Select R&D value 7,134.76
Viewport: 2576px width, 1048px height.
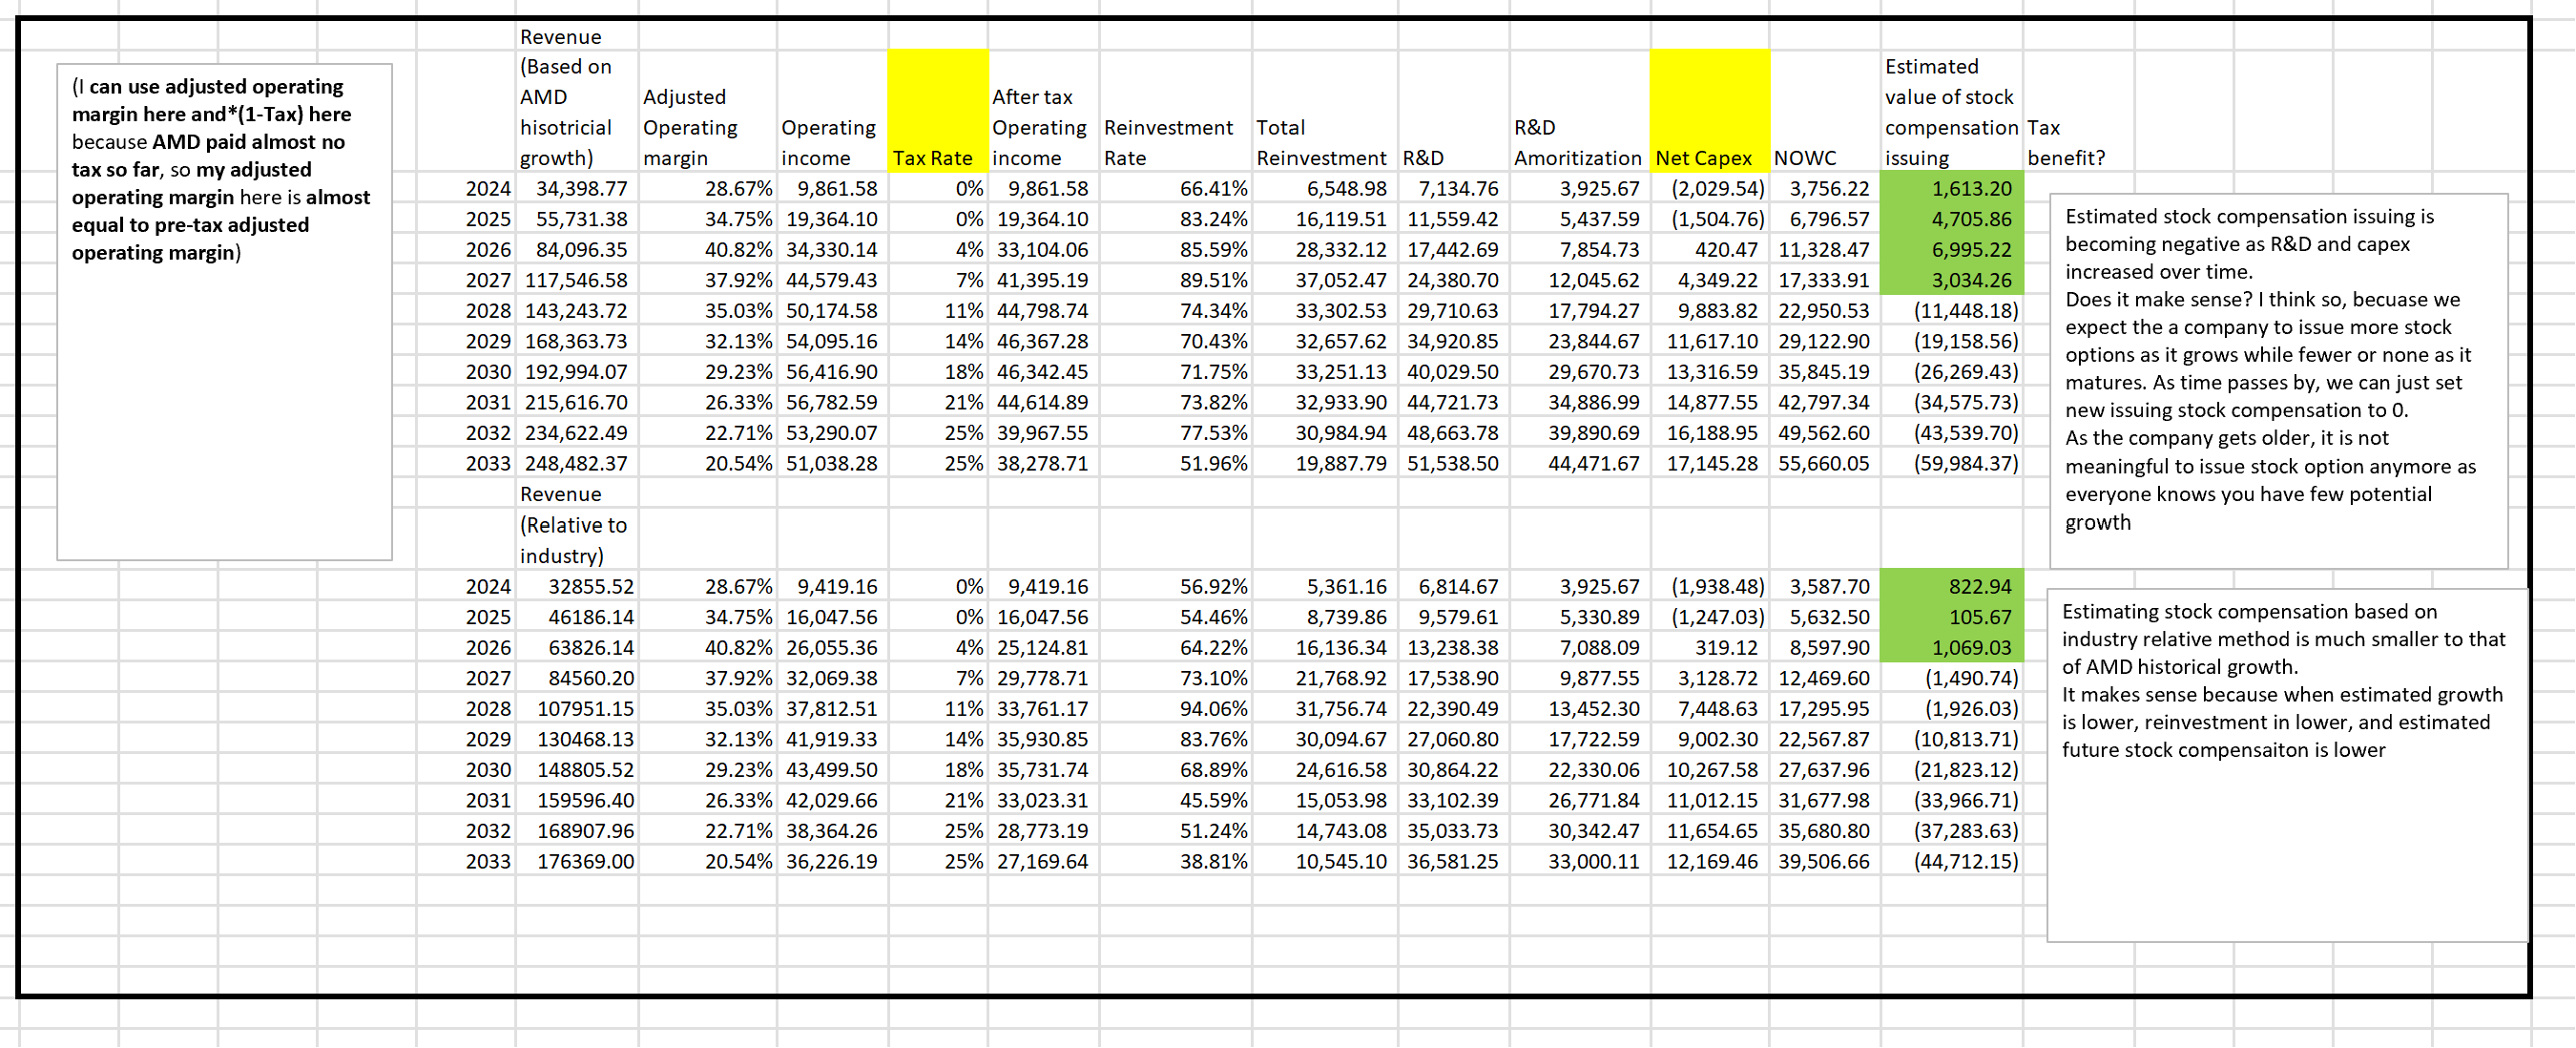[1454, 189]
